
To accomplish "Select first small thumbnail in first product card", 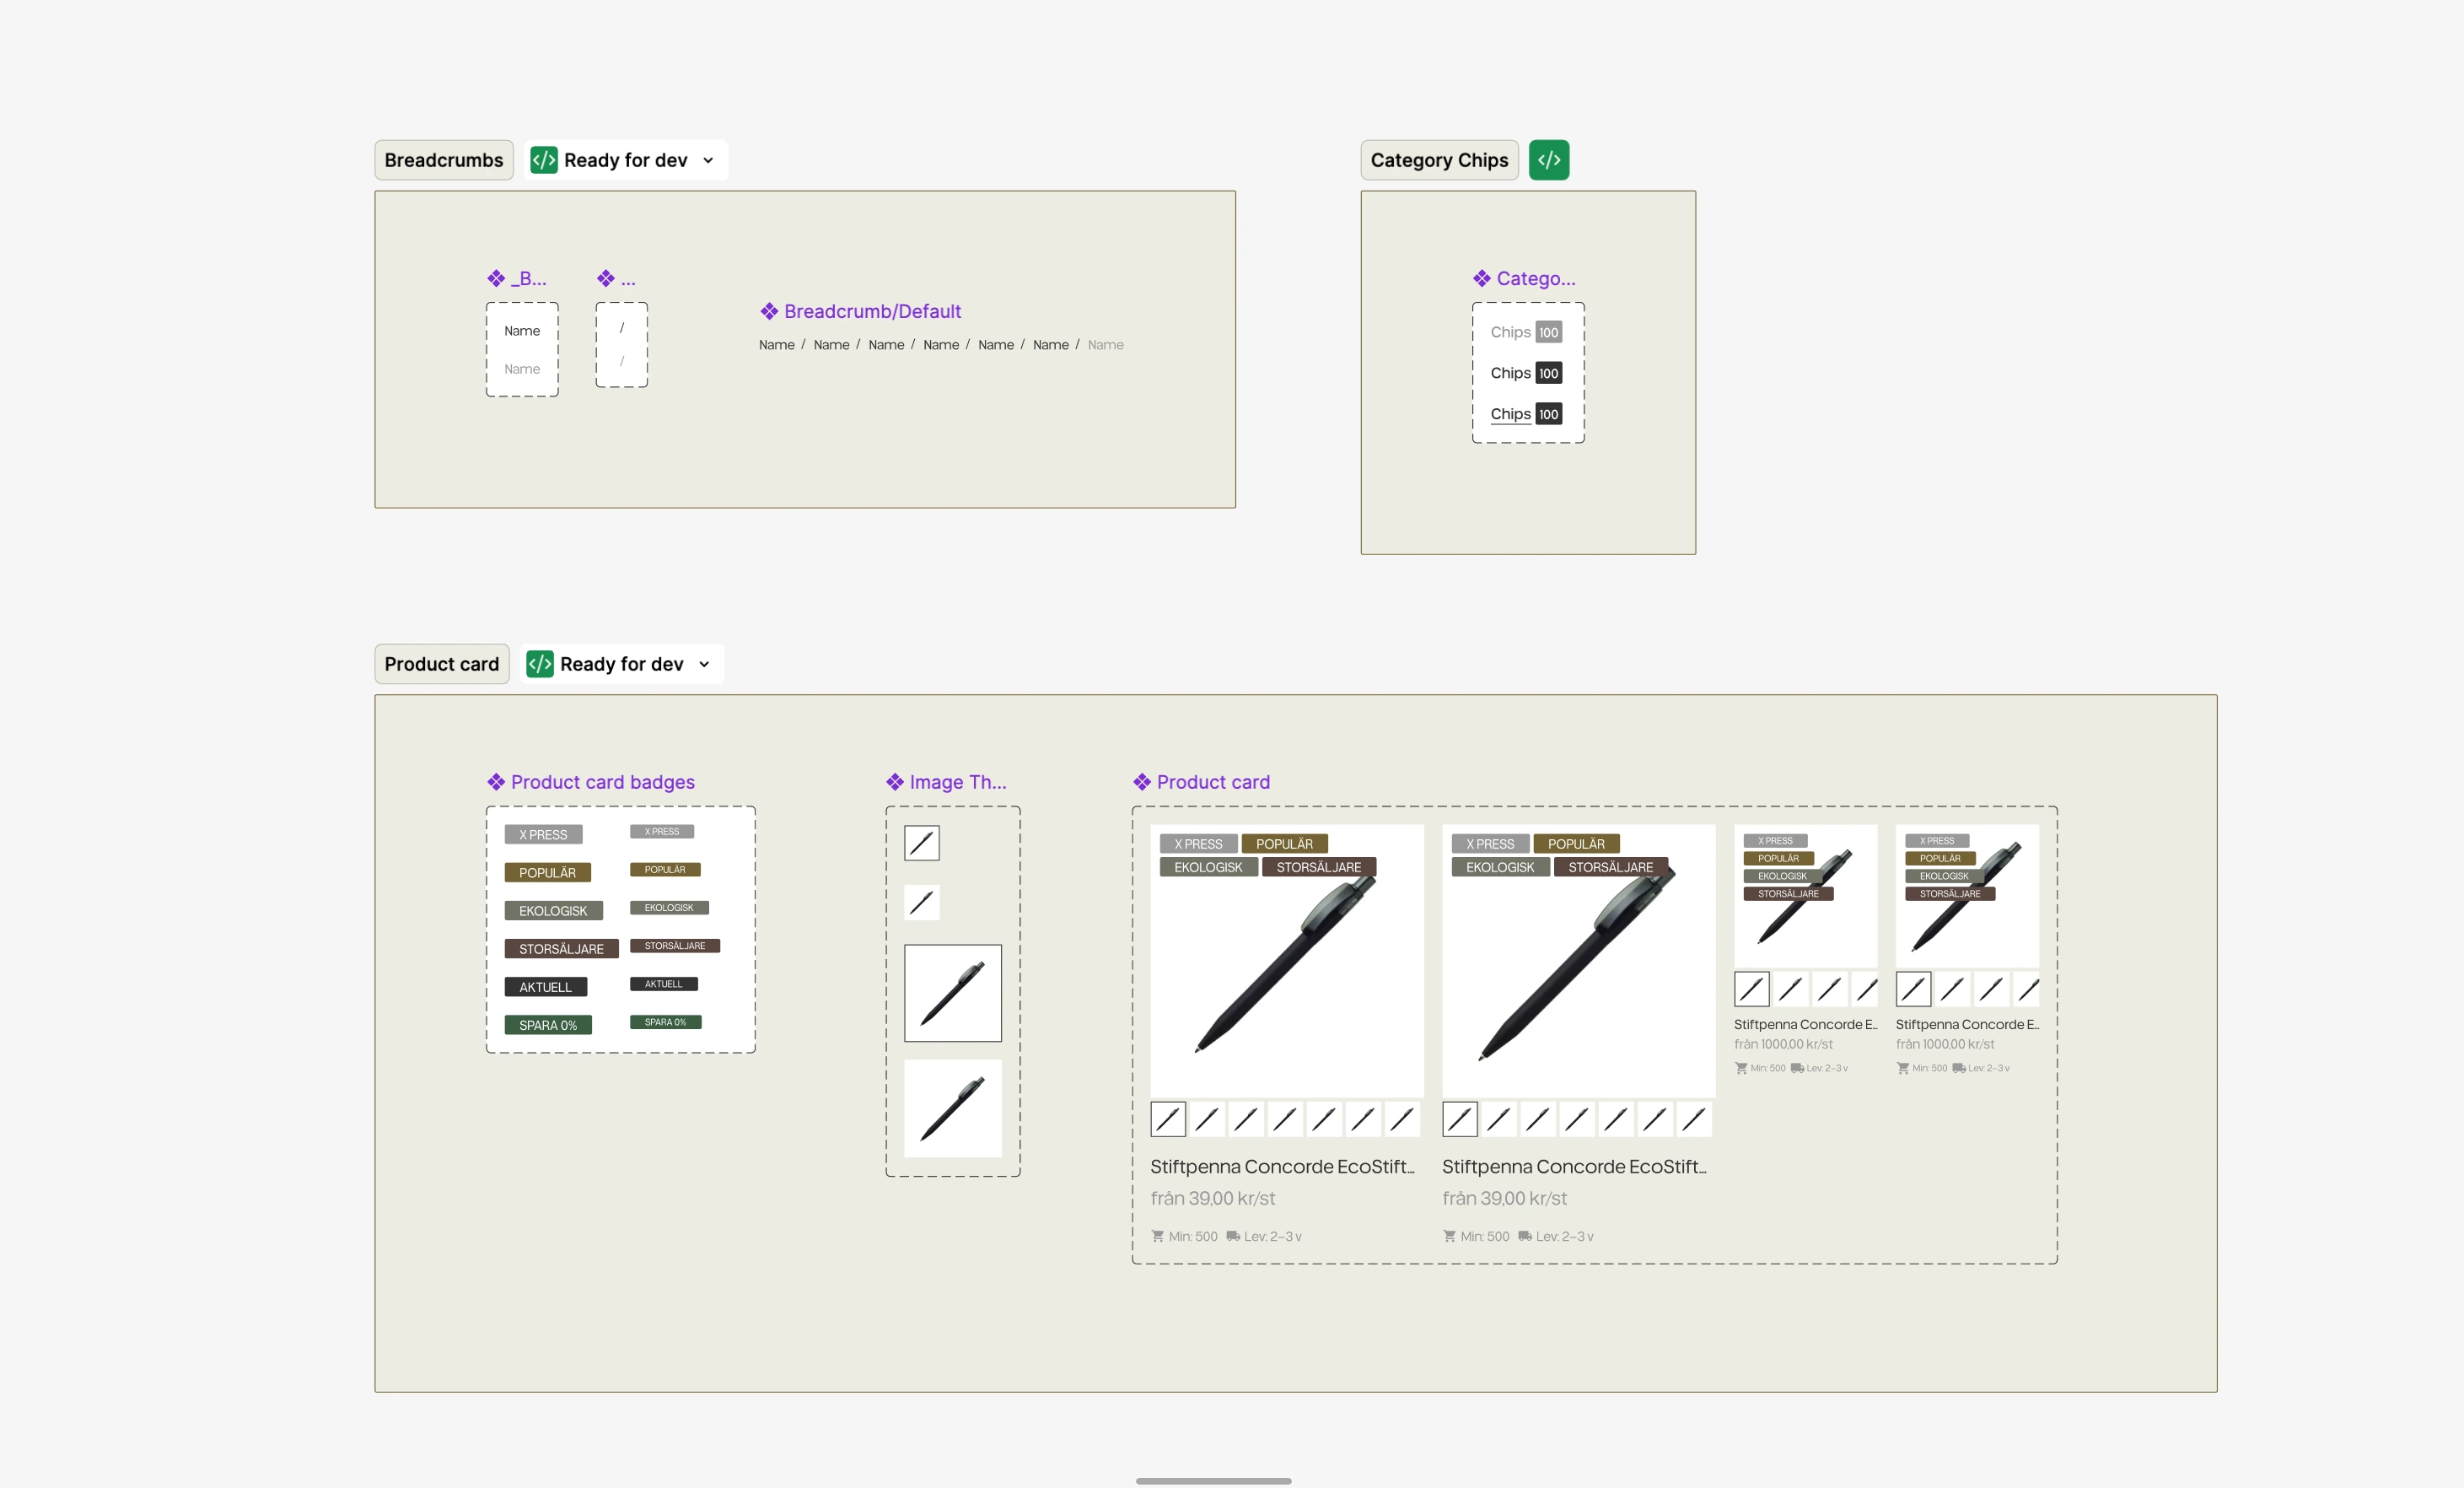I will 1167,1119.
